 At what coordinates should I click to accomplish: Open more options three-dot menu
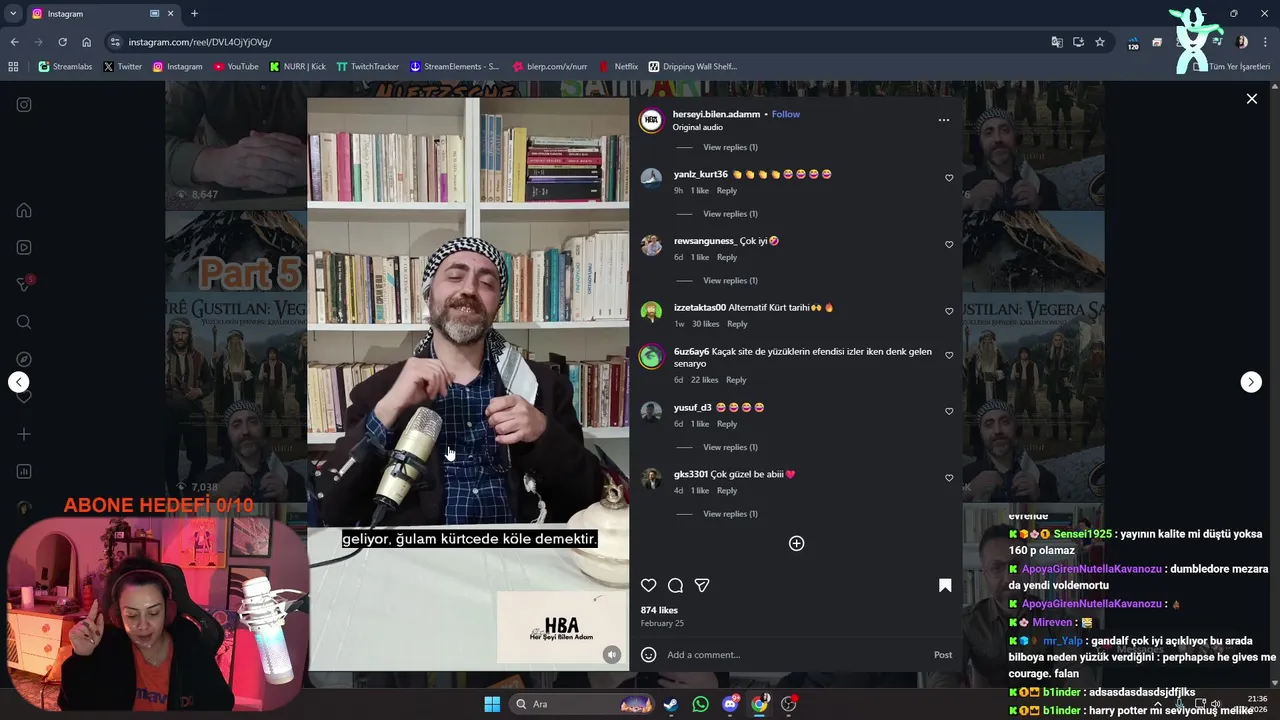click(943, 120)
